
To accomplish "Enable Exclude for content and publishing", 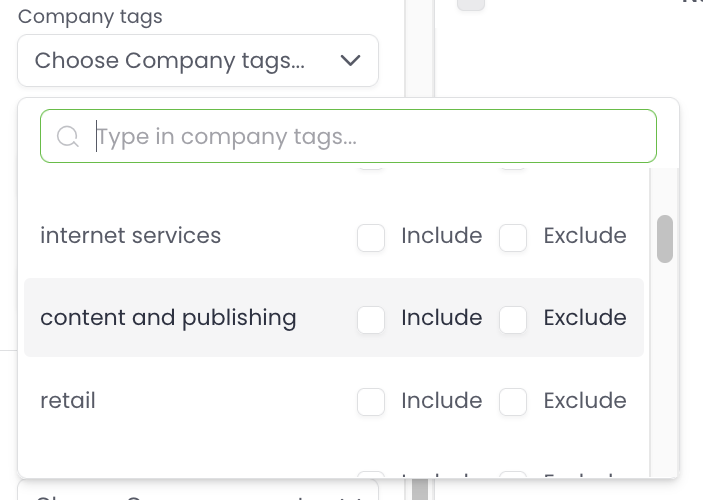I will [x=513, y=319].
